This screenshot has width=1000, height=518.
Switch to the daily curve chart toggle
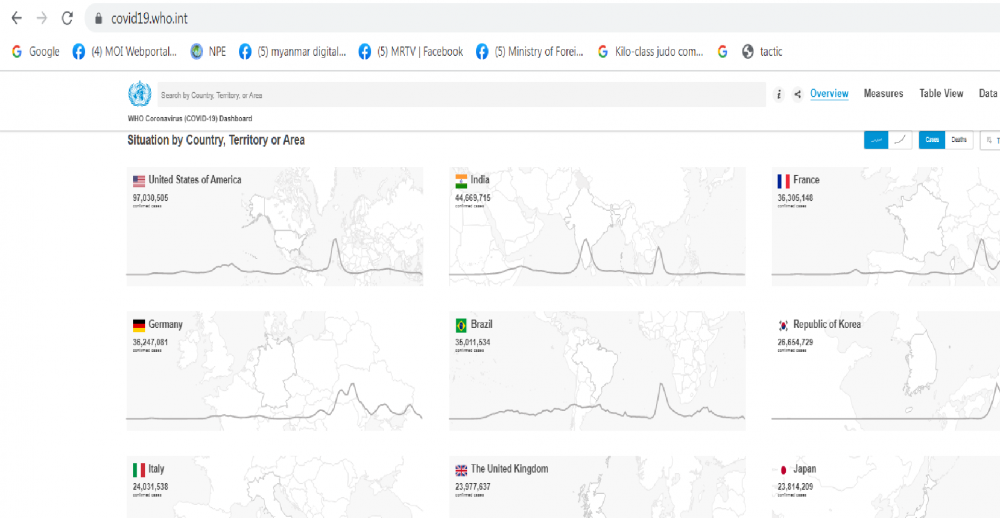pyautogui.click(x=875, y=140)
